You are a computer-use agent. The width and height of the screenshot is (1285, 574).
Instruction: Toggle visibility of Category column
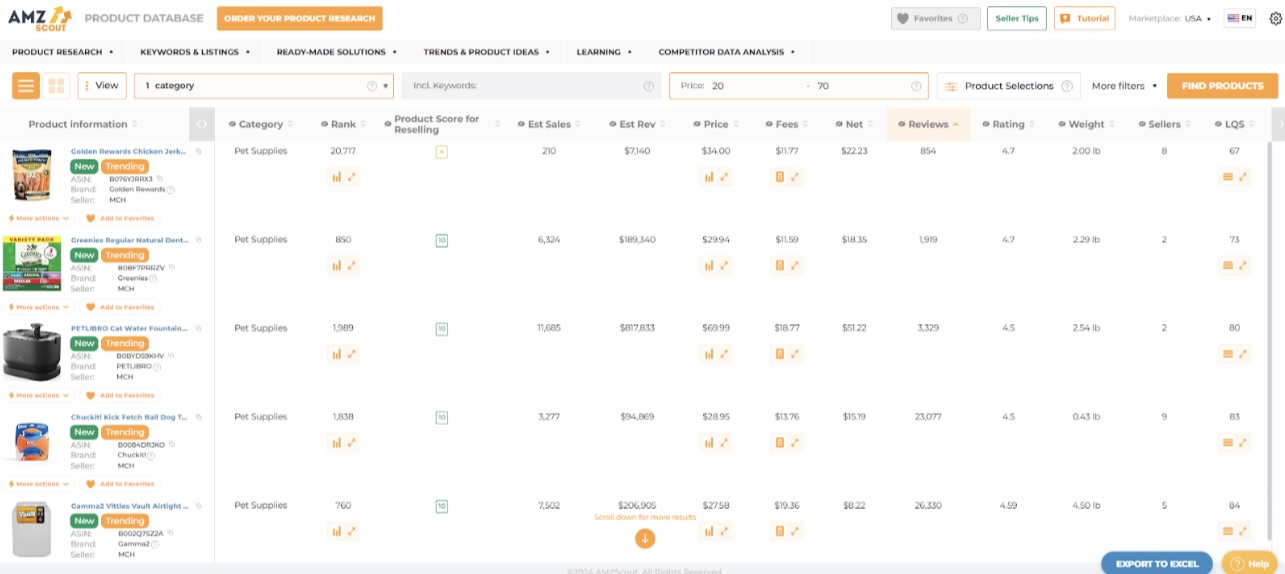232,124
